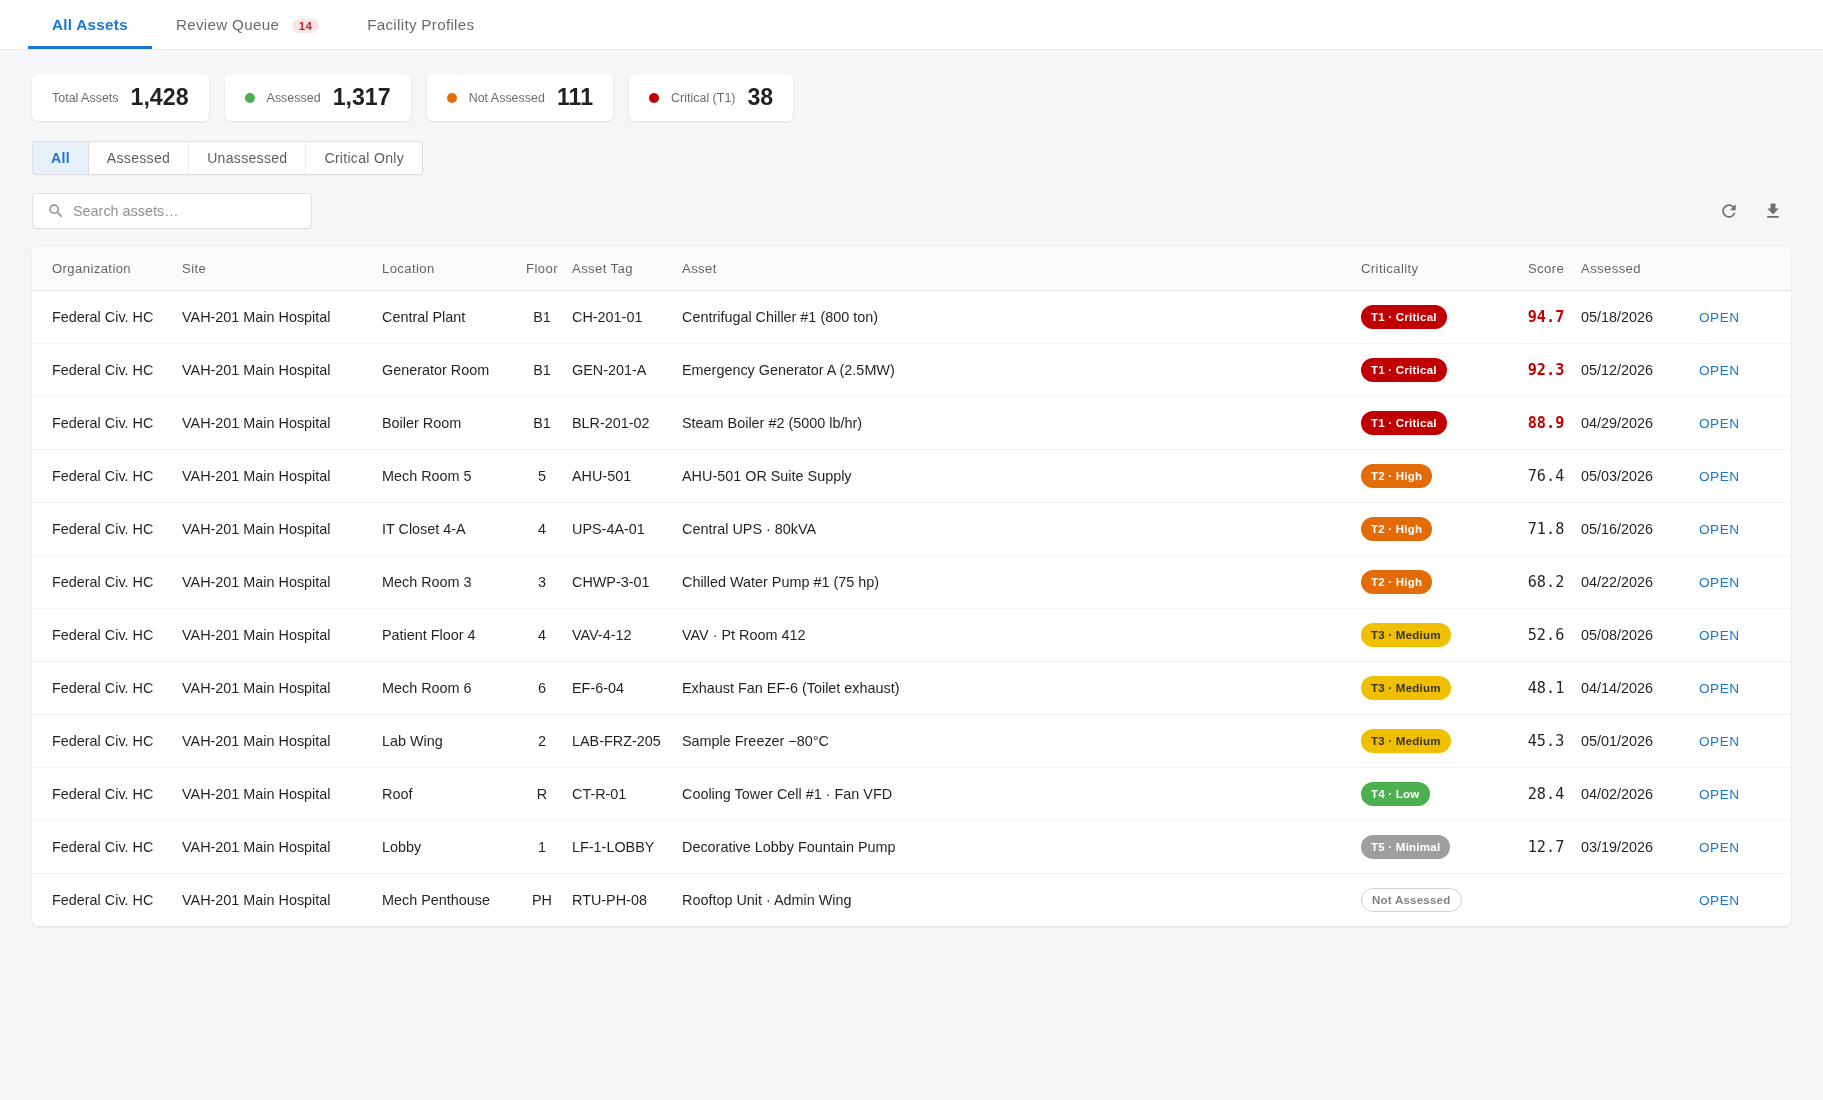Open VAV Pt Room 412 row
This screenshot has height=1100, width=1823.
pos(1719,635)
